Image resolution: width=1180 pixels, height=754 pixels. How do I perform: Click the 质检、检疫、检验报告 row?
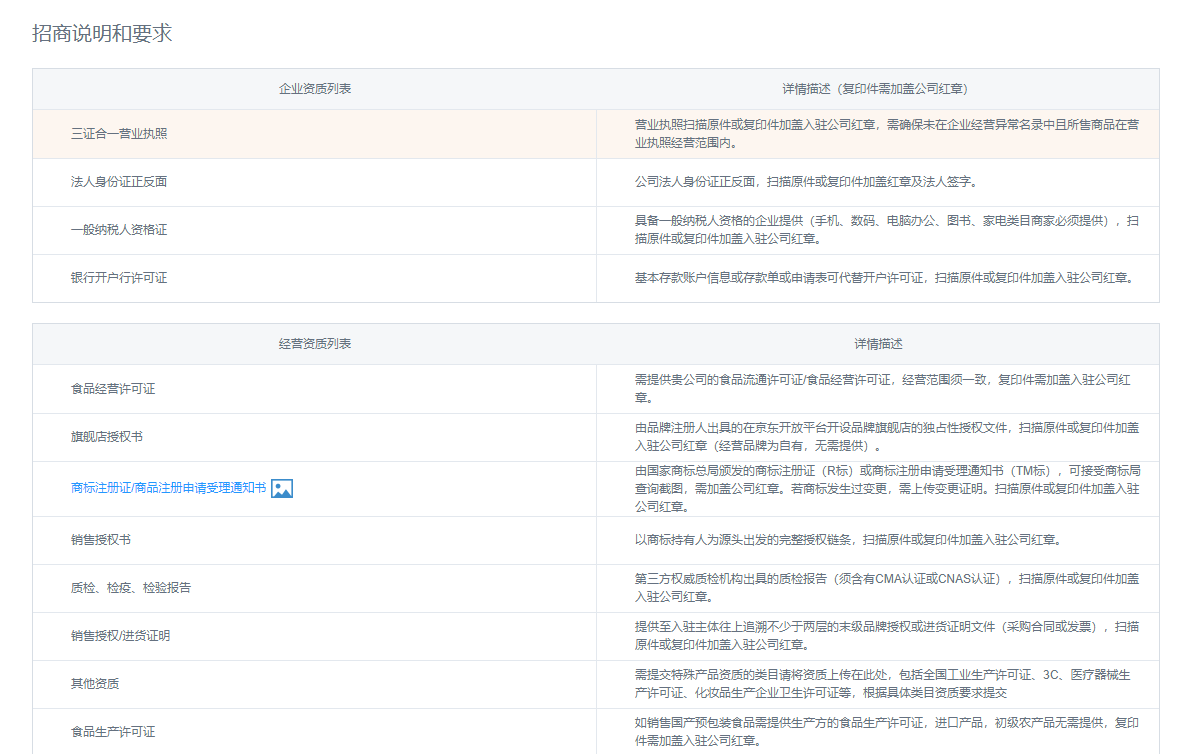click(x=595, y=588)
